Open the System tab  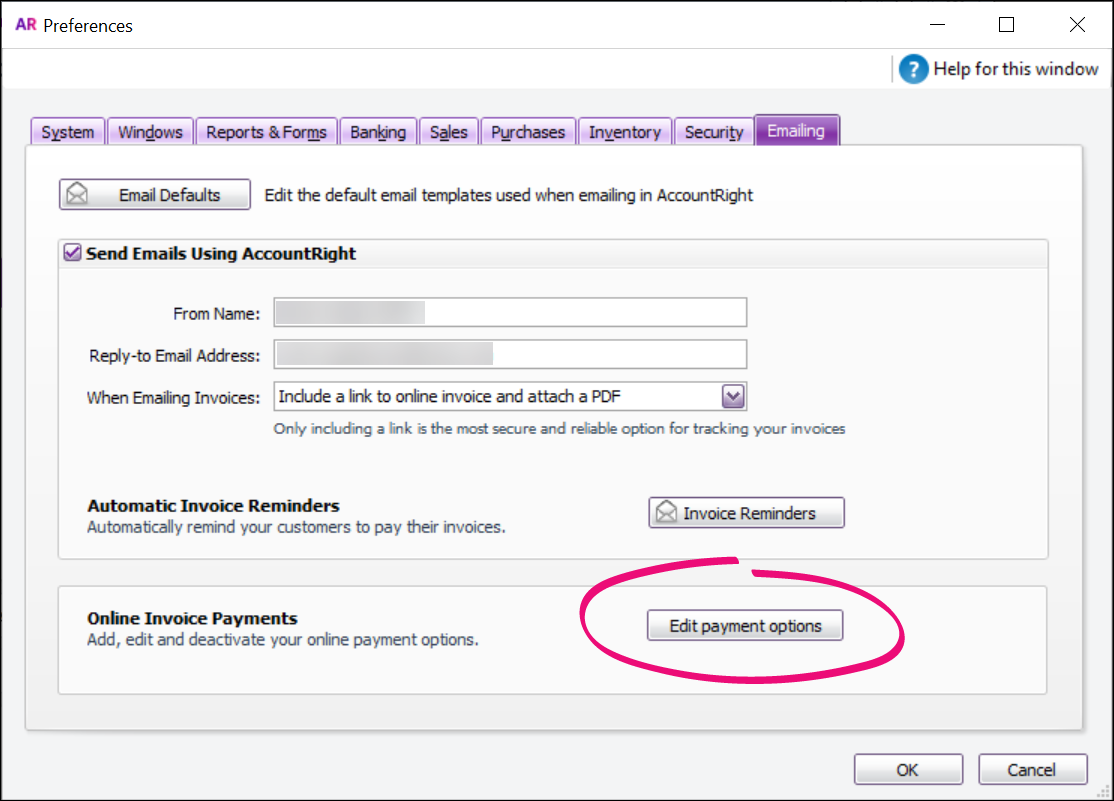(x=68, y=132)
